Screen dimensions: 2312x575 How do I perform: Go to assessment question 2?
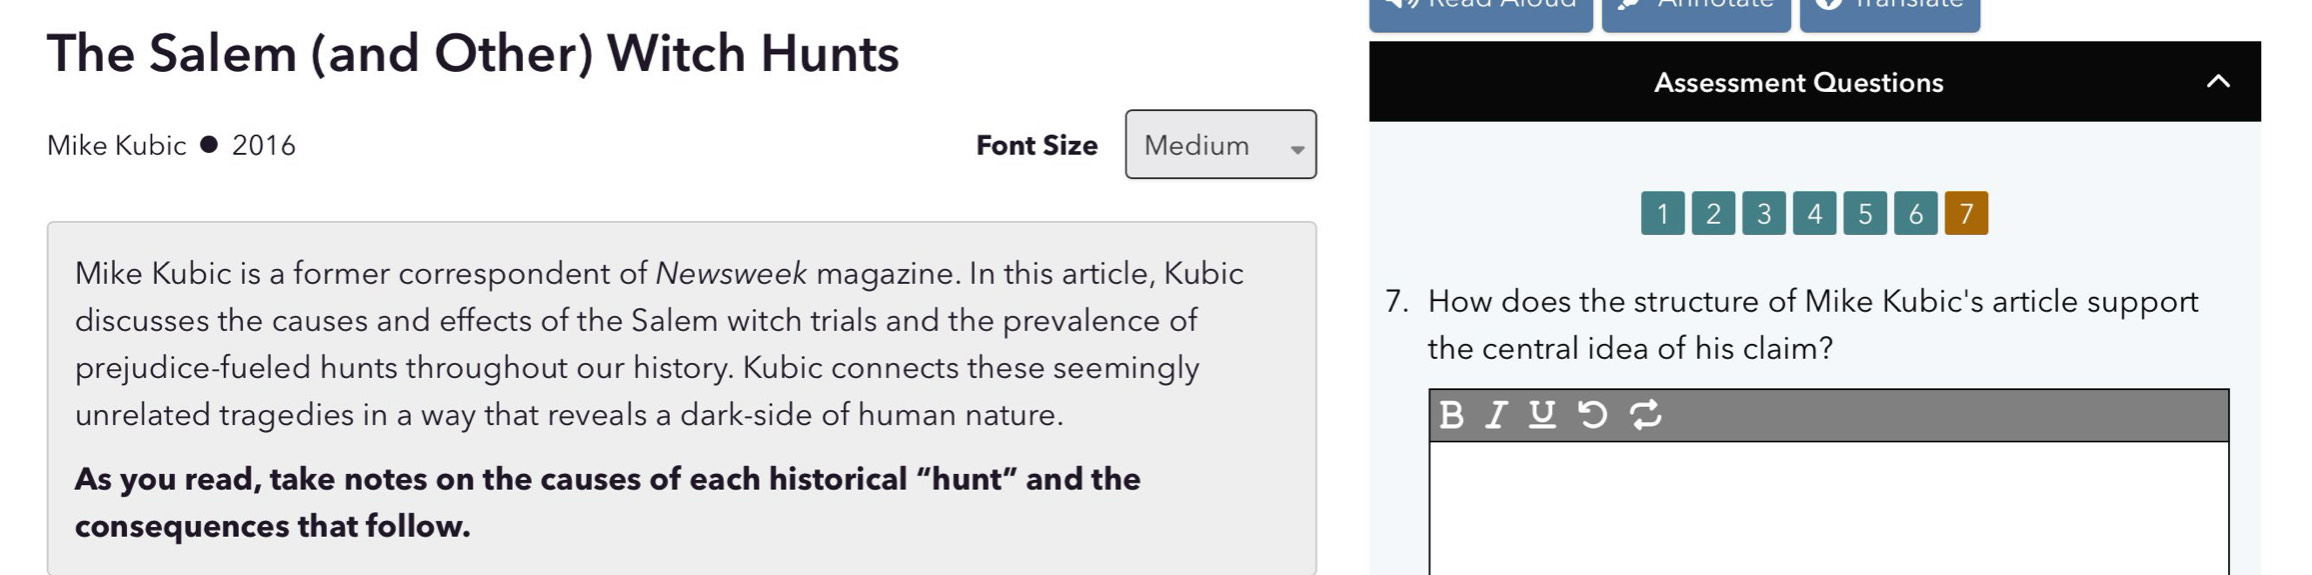click(x=1713, y=213)
